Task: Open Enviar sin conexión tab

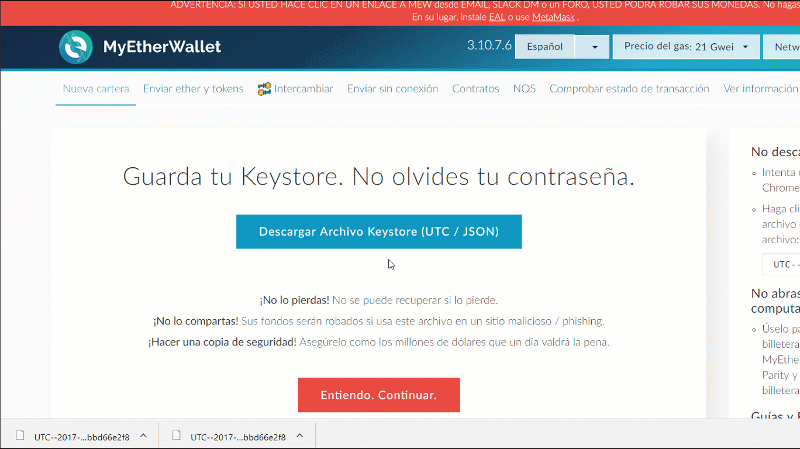Action: coord(392,89)
